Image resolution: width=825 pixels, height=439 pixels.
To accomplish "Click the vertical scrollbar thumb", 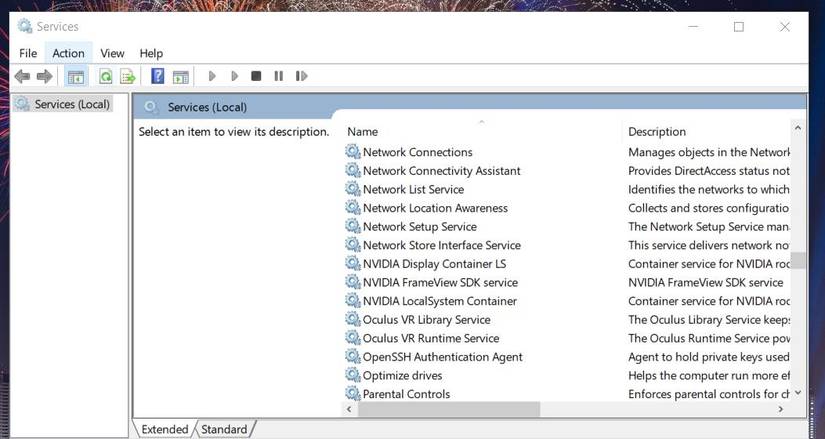I will point(798,260).
